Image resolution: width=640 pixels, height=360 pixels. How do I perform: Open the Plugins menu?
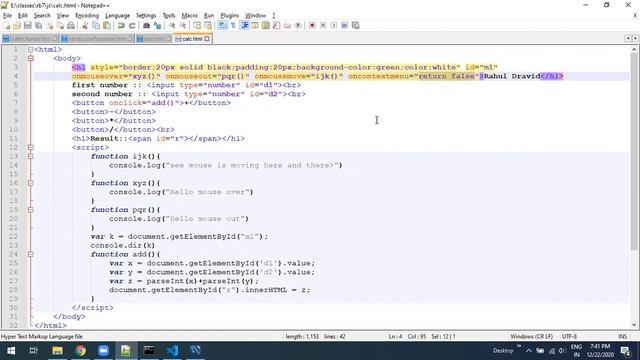229,16
